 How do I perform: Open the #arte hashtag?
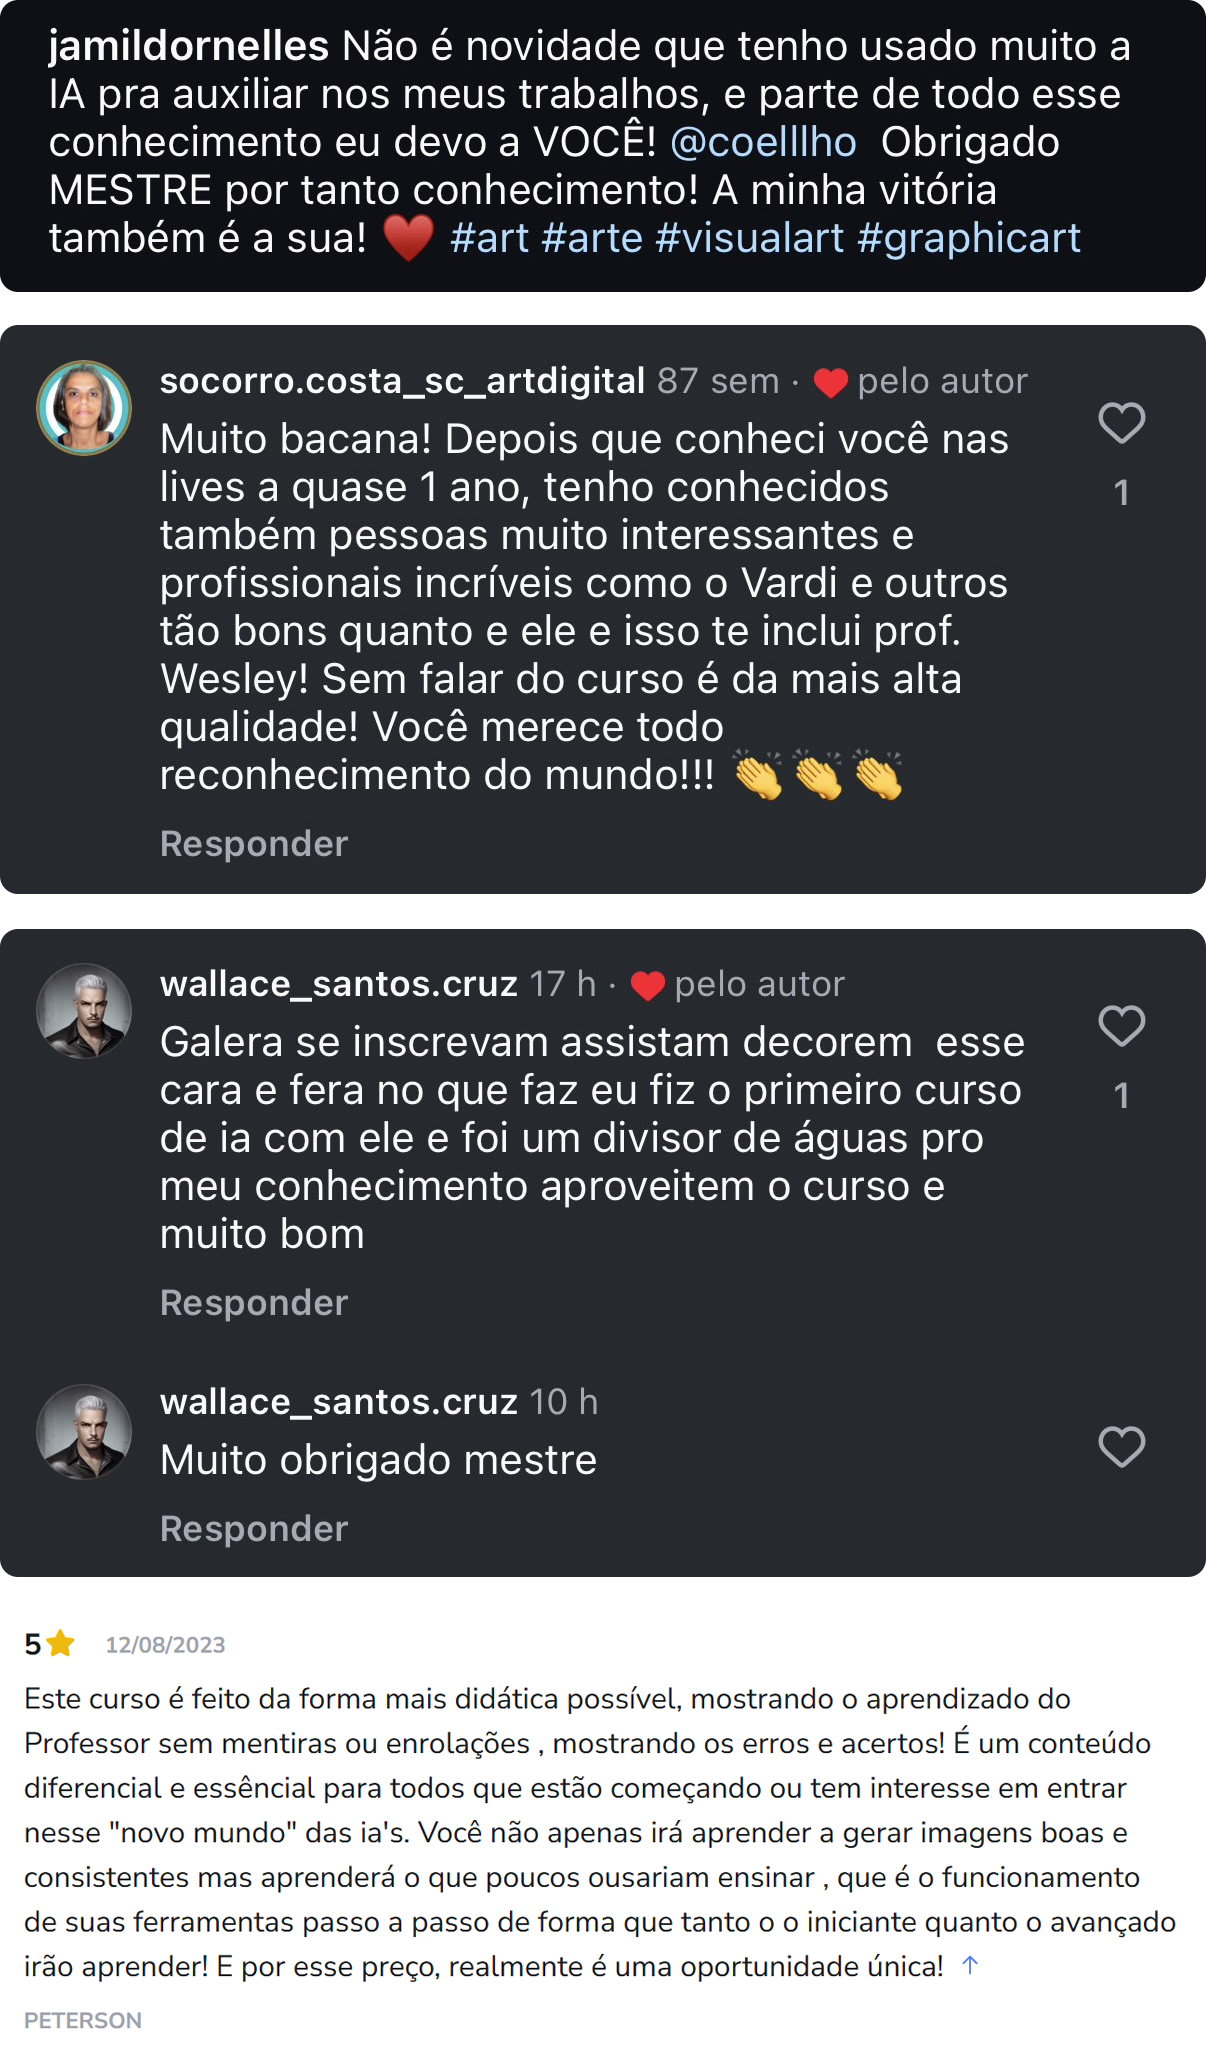592,238
